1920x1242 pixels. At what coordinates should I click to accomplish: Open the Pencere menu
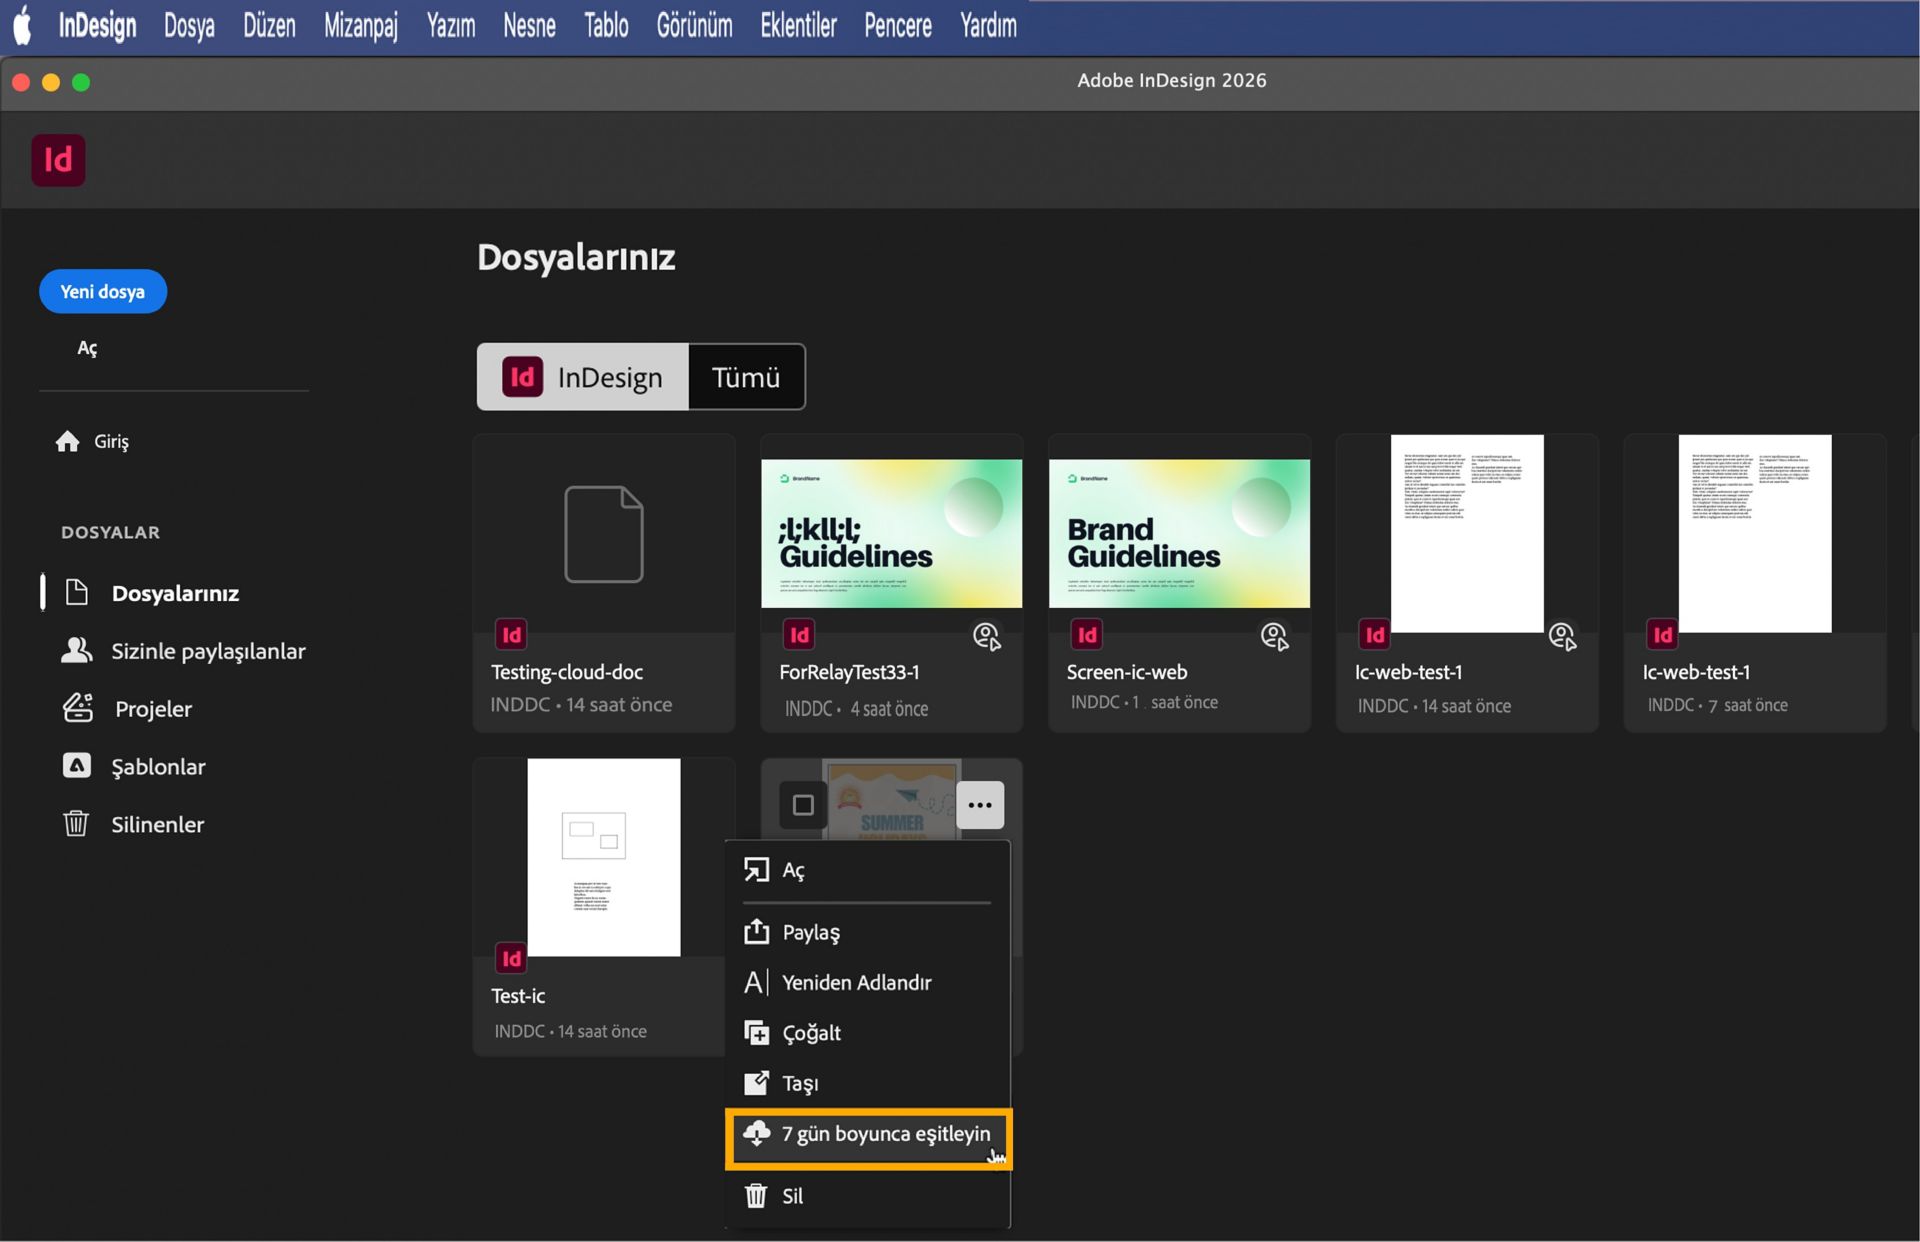click(x=897, y=26)
